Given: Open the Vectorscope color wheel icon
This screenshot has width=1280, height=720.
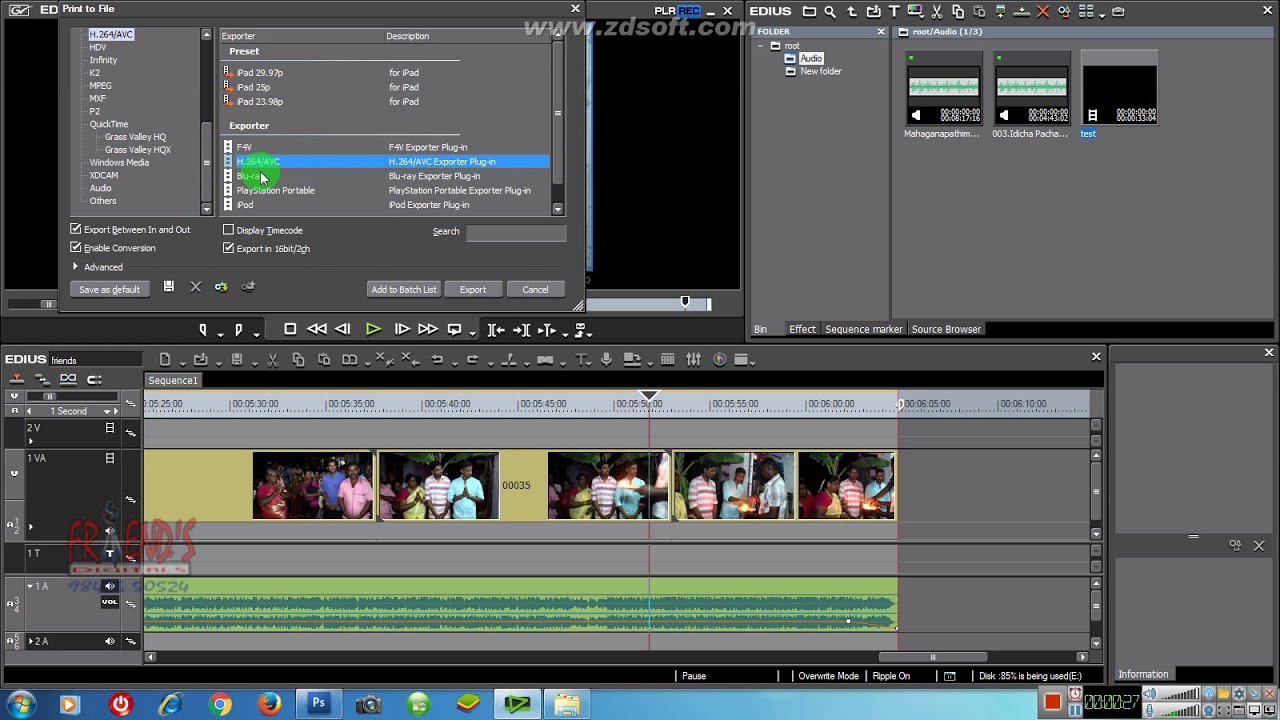Looking at the screenshot, I should pyautogui.click(x=720, y=360).
